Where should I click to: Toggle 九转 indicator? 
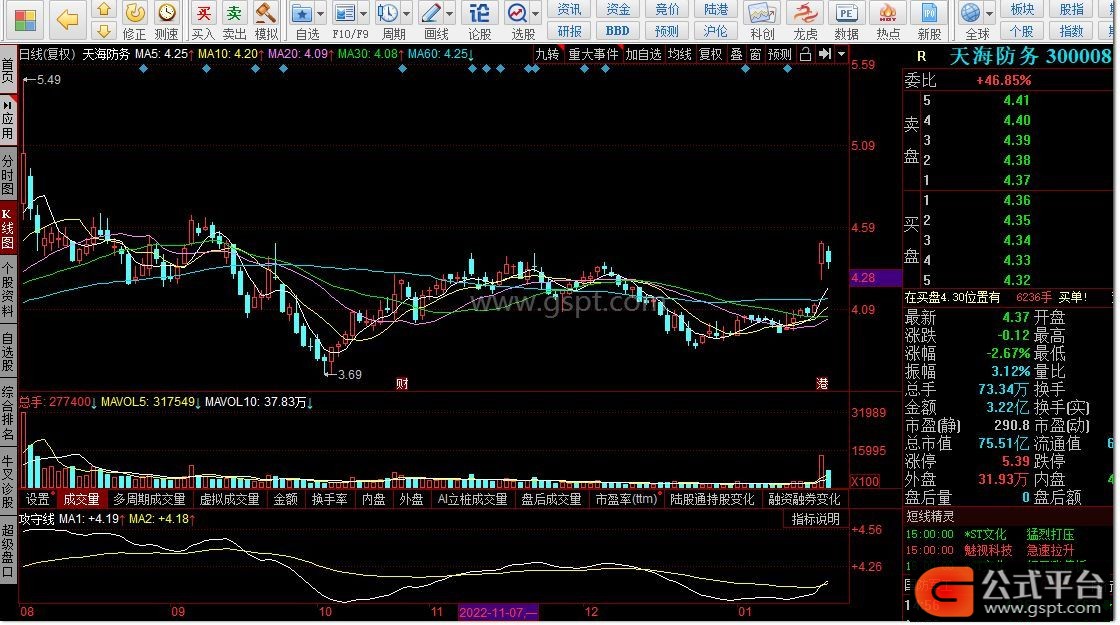(x=547, y=54)
